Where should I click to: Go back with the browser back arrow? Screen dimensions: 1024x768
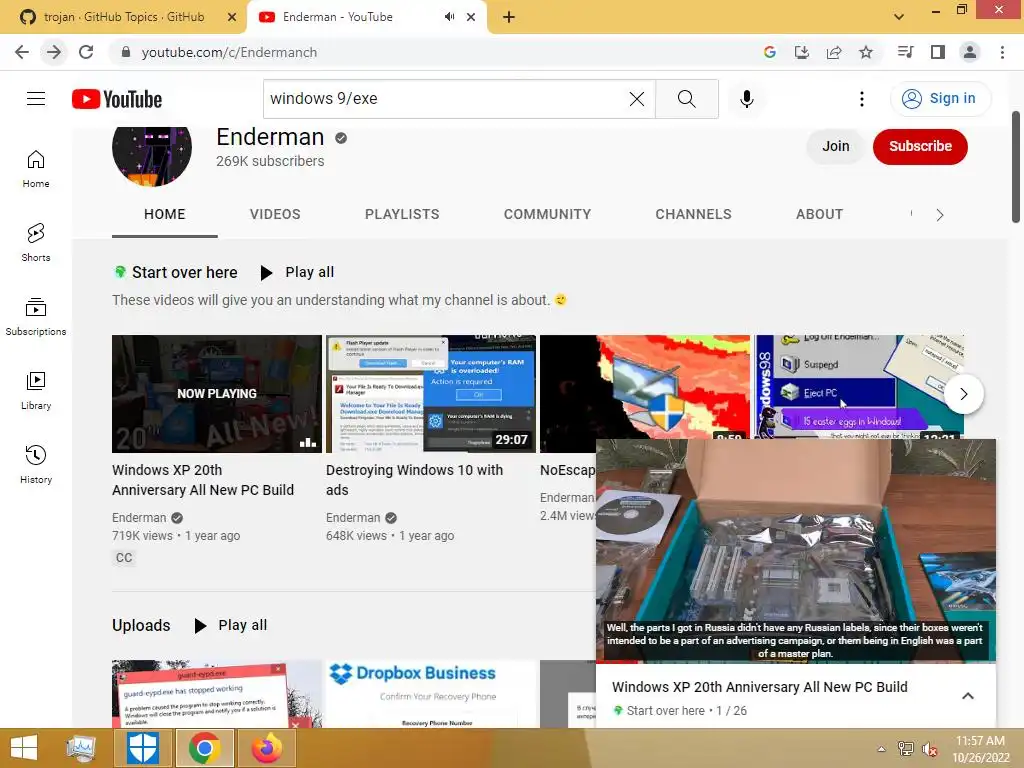[22, 52]
